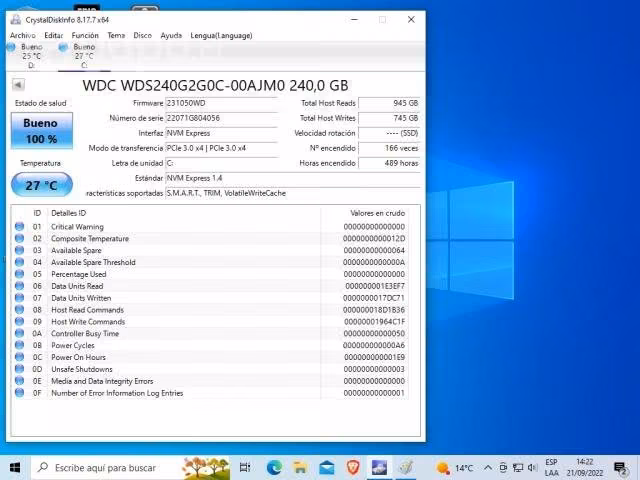
Task: Click the Horas encendido value 489 horas
Action: (x=389, y=163)
